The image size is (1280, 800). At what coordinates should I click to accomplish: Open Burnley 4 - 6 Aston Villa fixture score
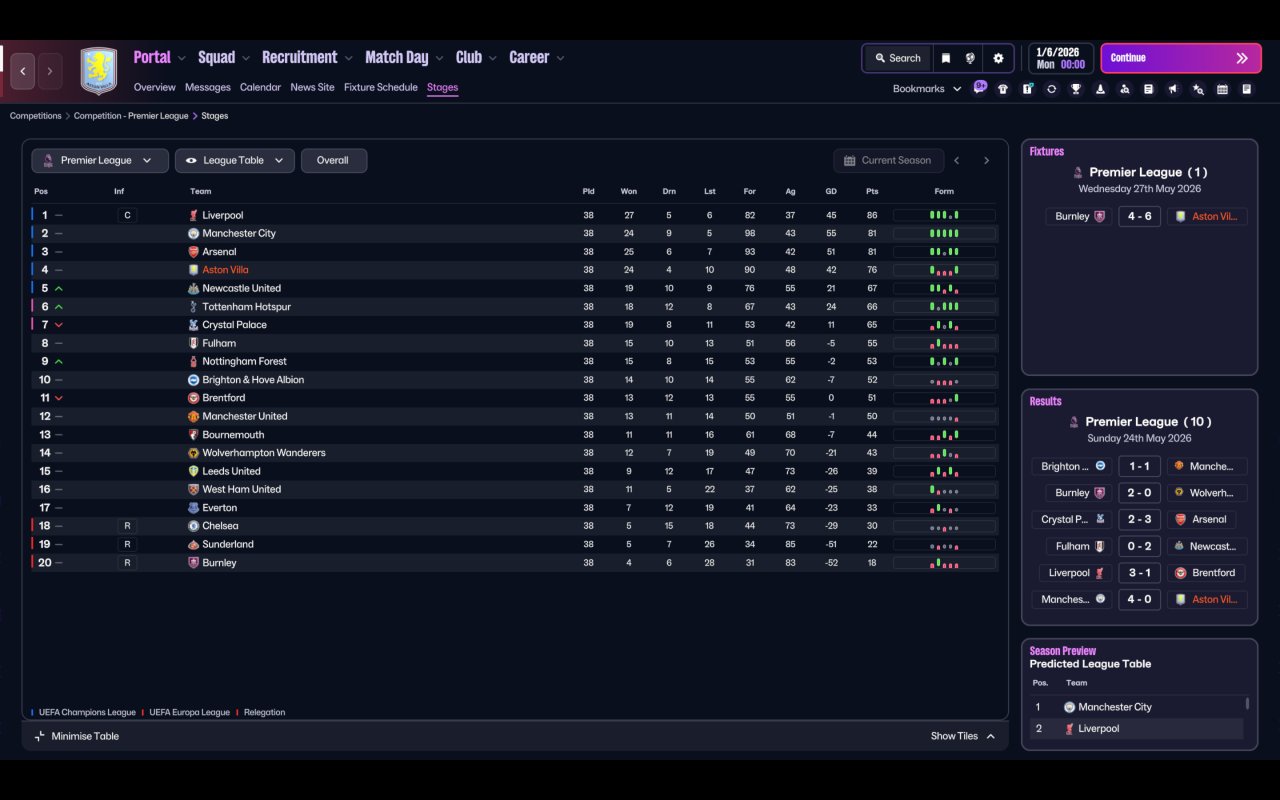pos(1139,216)
